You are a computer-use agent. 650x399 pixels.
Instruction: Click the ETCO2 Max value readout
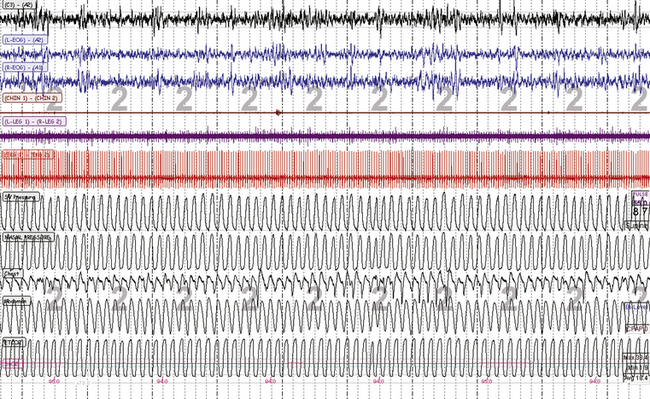click(636, 357)
